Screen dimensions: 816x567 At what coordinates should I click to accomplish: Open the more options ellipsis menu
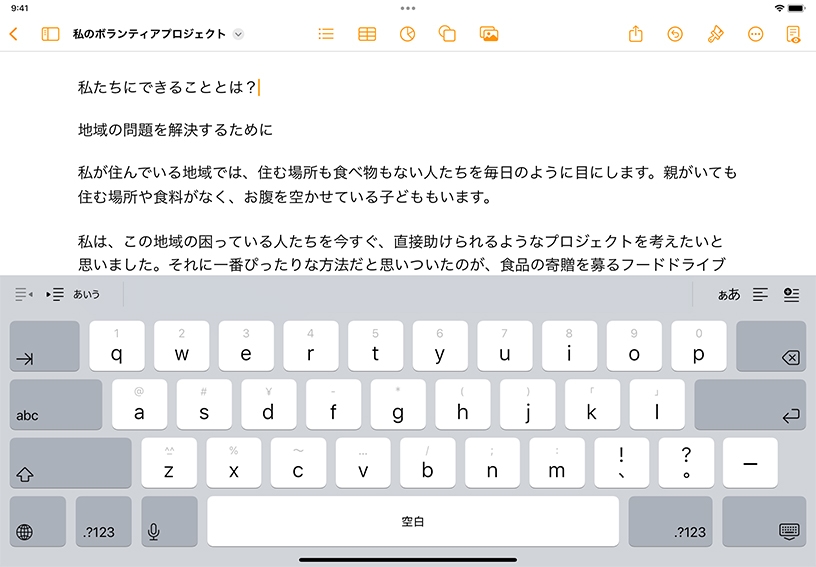coord(756,34)
